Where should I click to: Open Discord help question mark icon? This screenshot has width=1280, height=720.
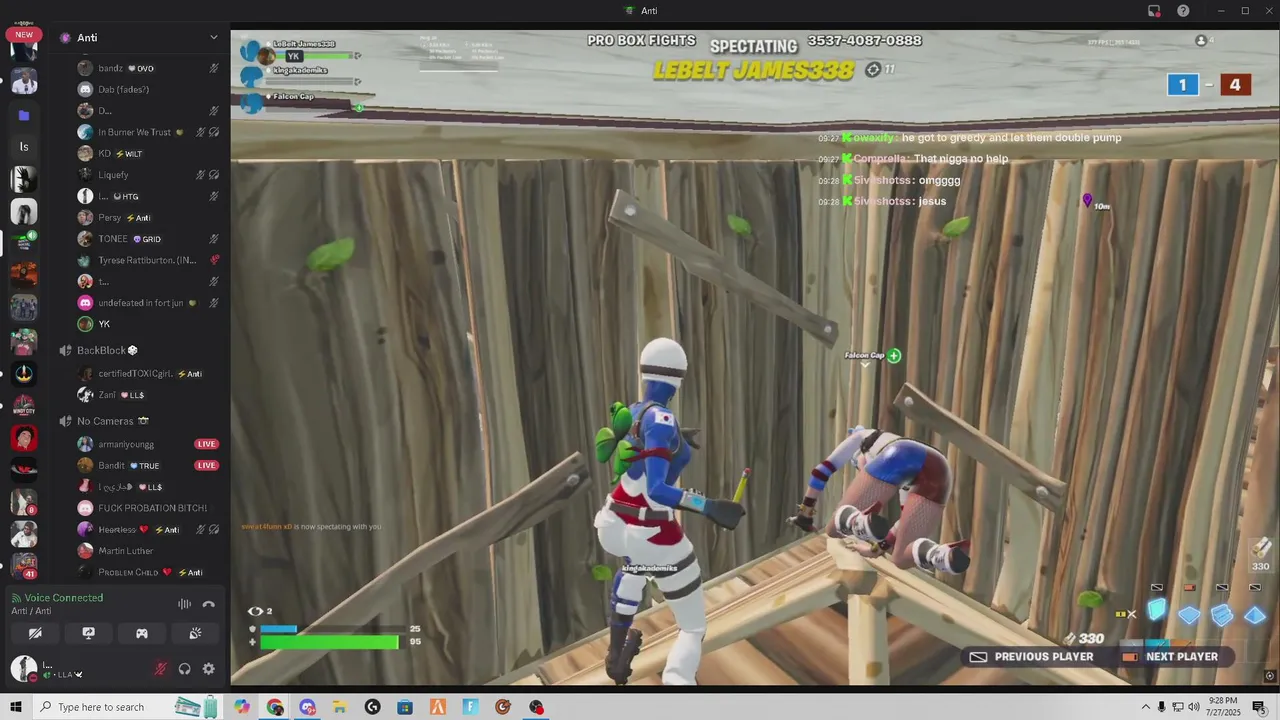1183,11
